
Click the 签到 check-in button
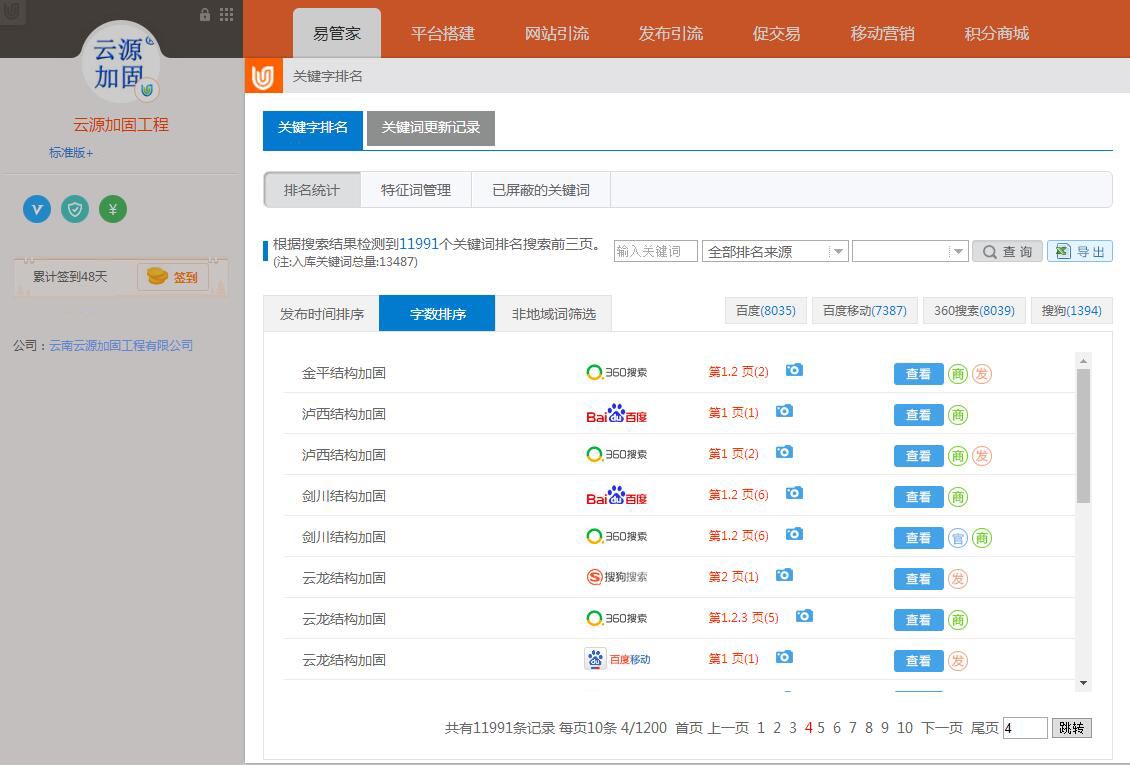173,277
